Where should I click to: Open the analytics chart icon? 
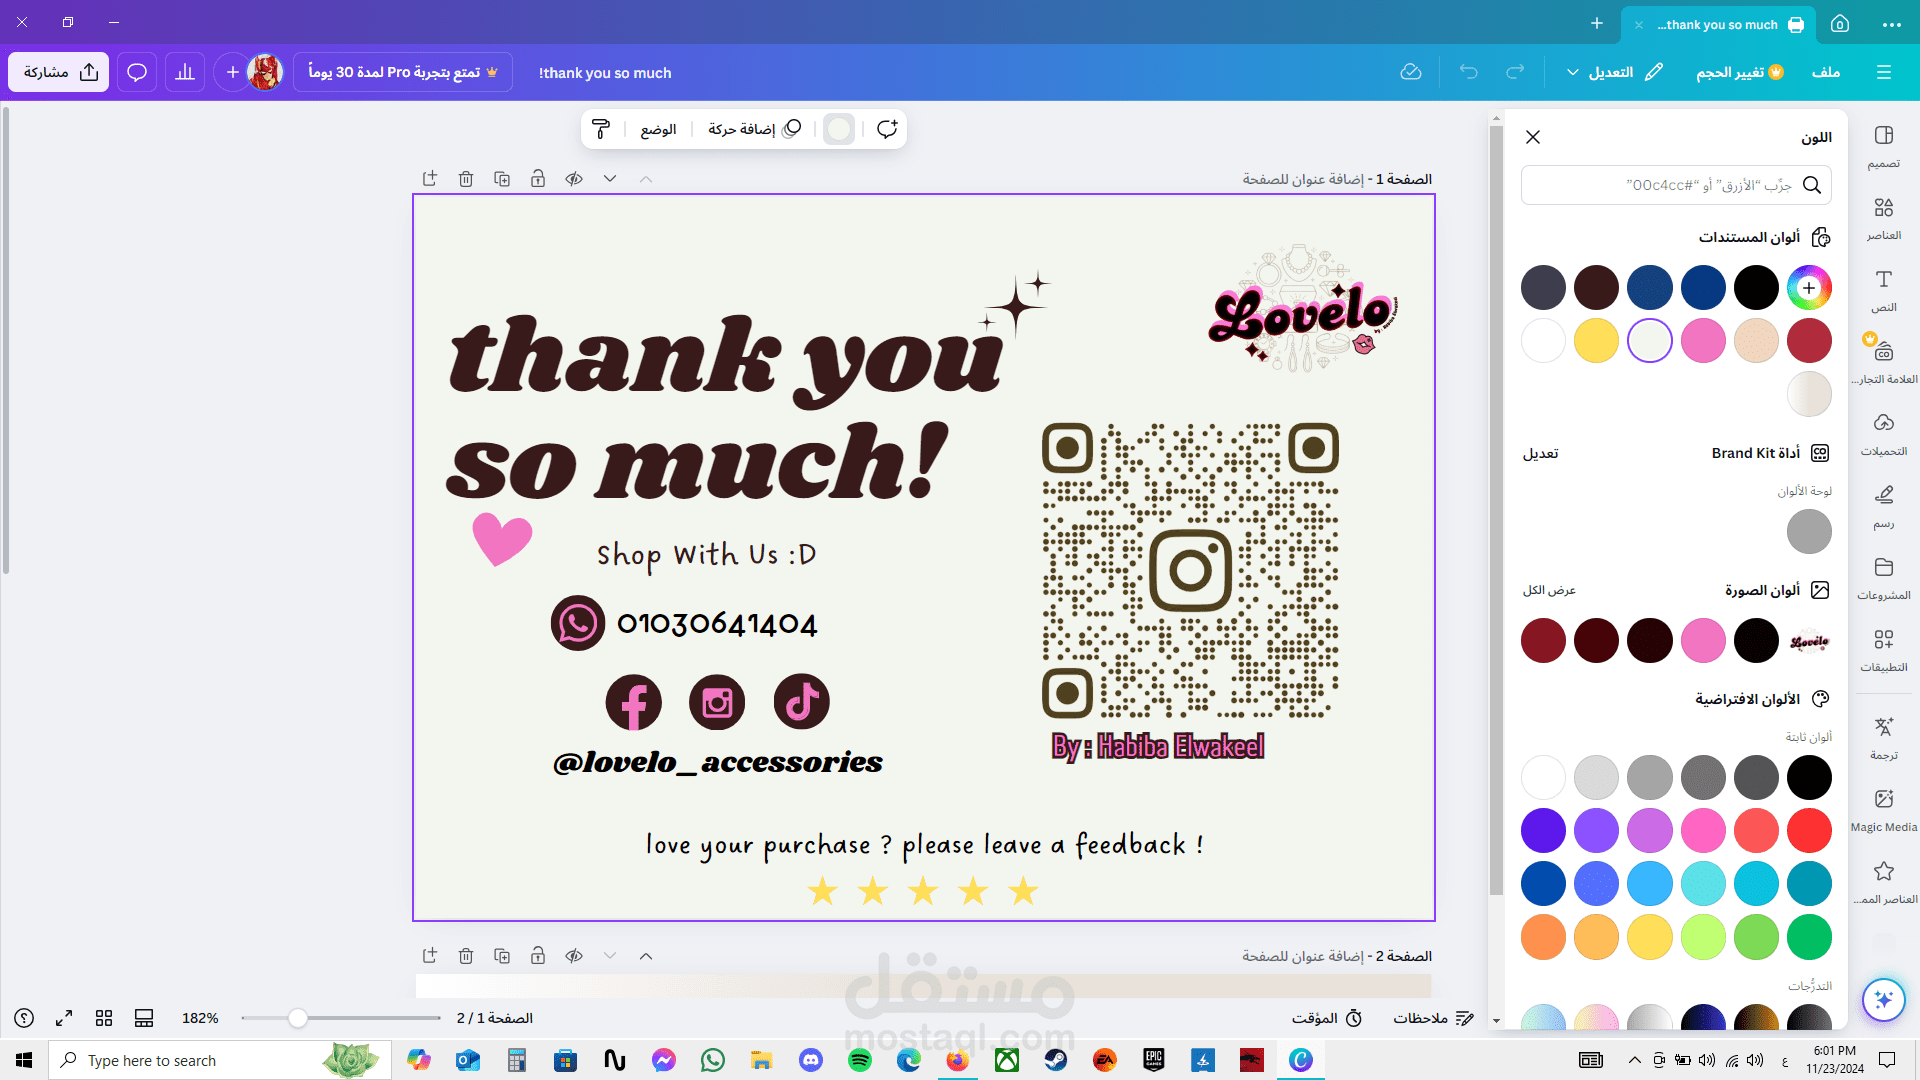(185, 72)
